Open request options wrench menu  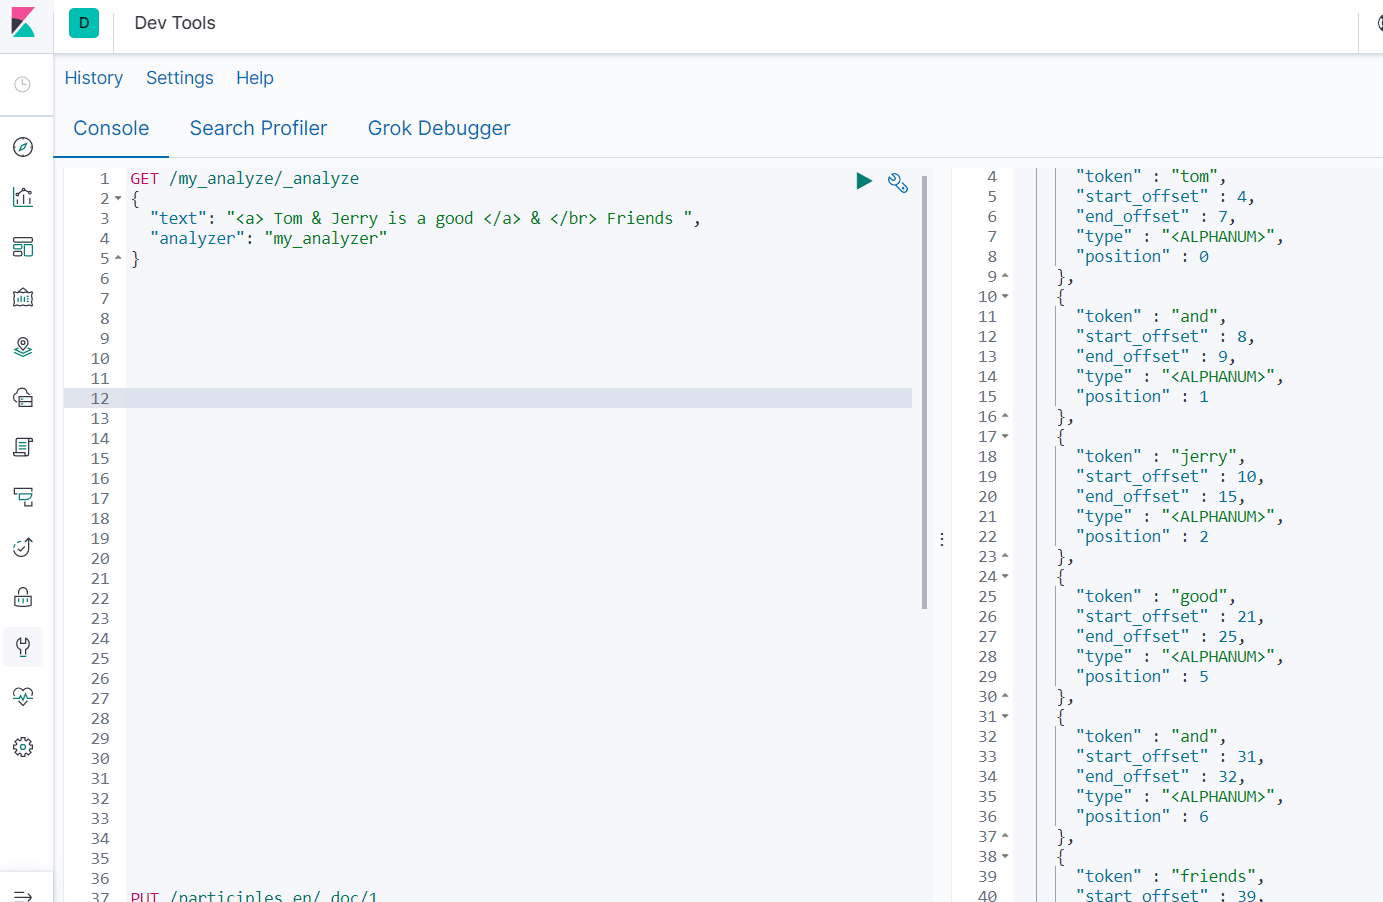(x=898, y=183)
